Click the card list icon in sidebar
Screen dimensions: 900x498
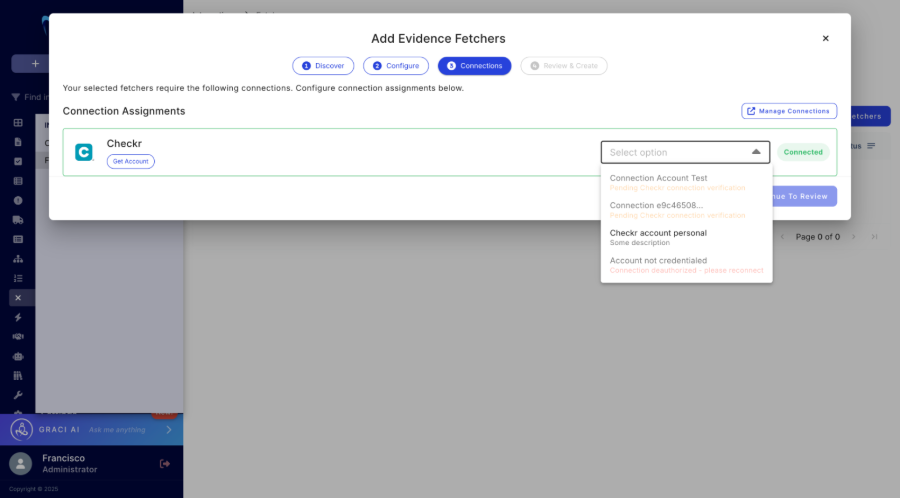[18, 239]
